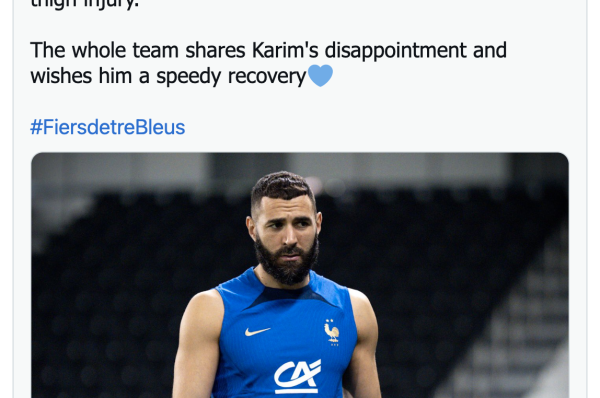The image size is (600, 398).
Task: Click the dark collar of blue jersey
Action: (287, 293)
